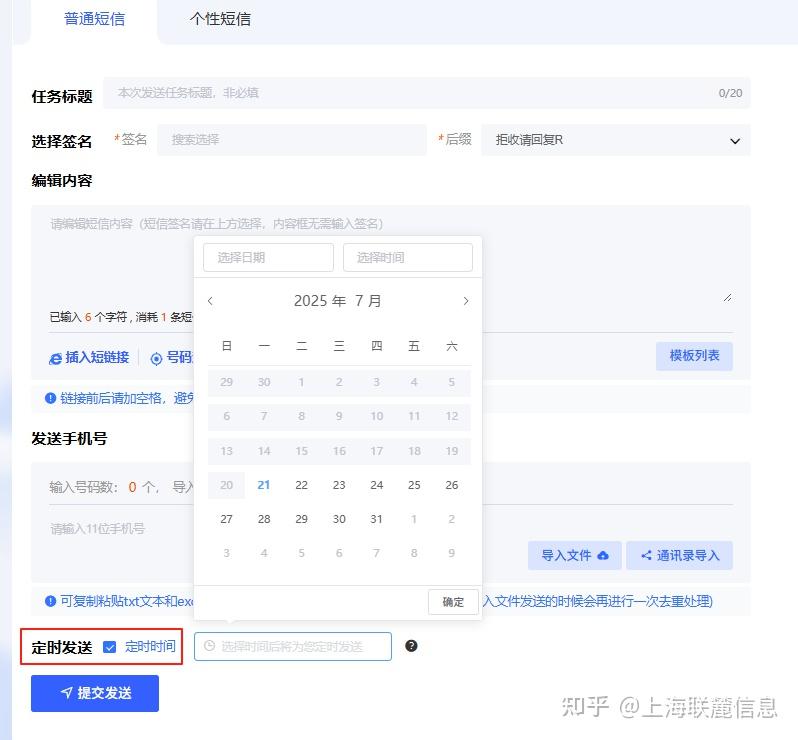Go to previous month in calendar
The width and height of the screenshot is (798, 740).
[x=210, y=301]
